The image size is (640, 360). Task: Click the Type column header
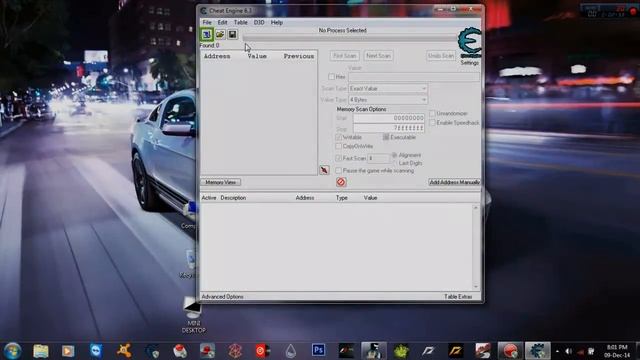coord(342,198)
